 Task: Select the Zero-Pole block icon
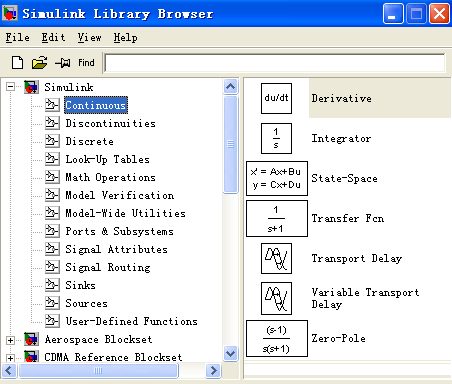[x=277, y=339]
